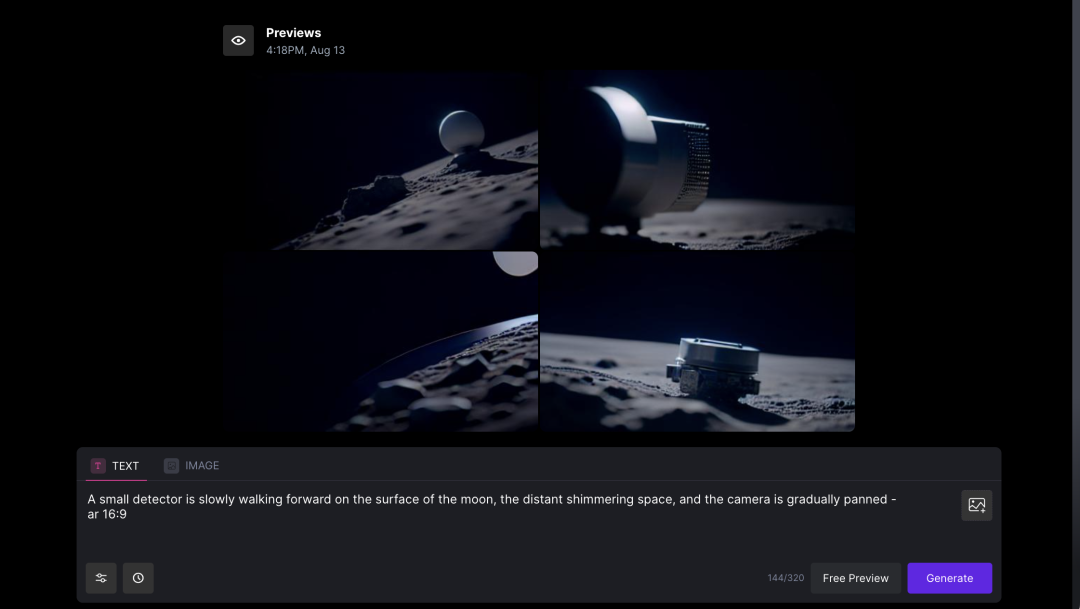Viewport: 1080px width, 609px height.
Task: Place cursor at 'ar 16:9' prompt line
Action: pyautogui.click(x=107, y=514)
